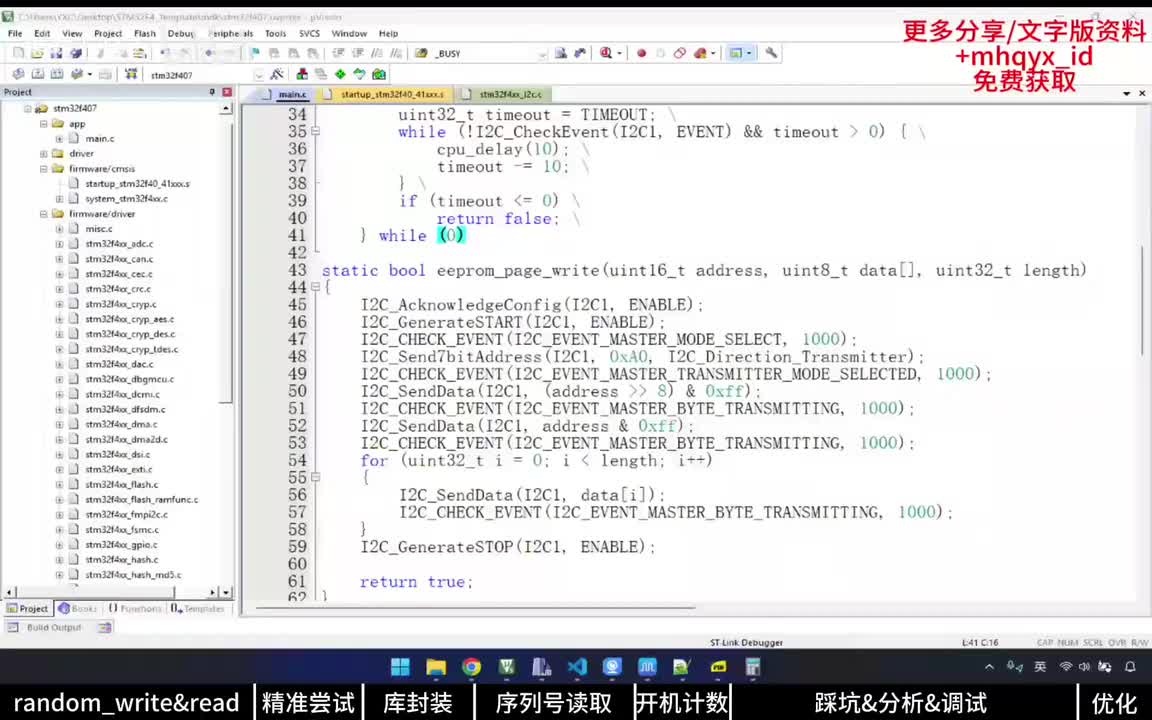Open the batch build dropdown arrow

tap(90, 74)
